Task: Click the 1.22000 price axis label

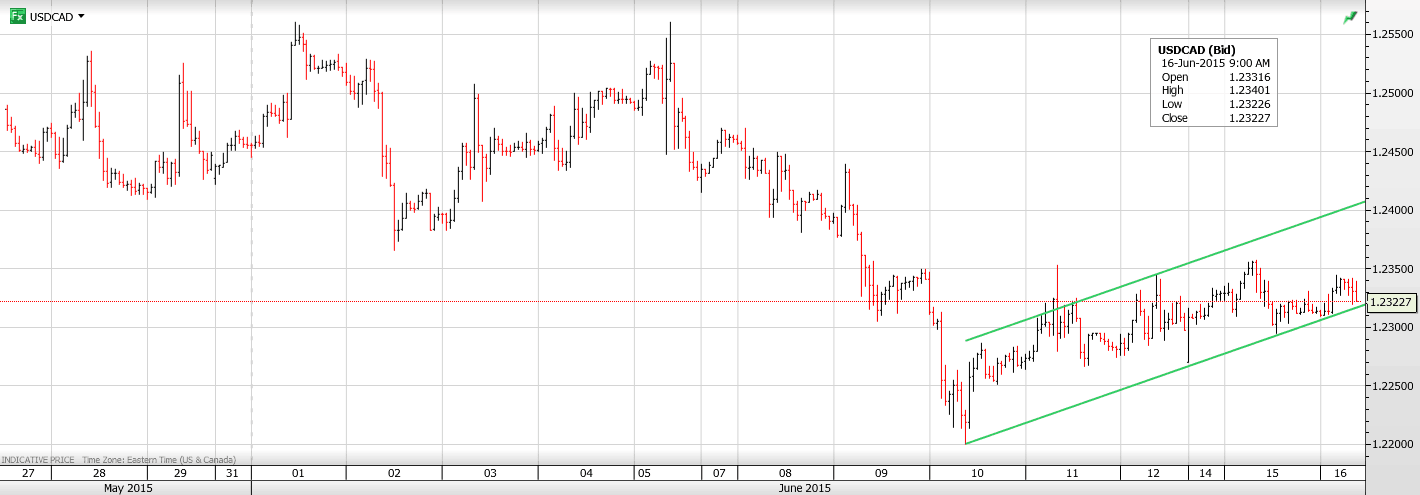Action: pos(1391,445)
